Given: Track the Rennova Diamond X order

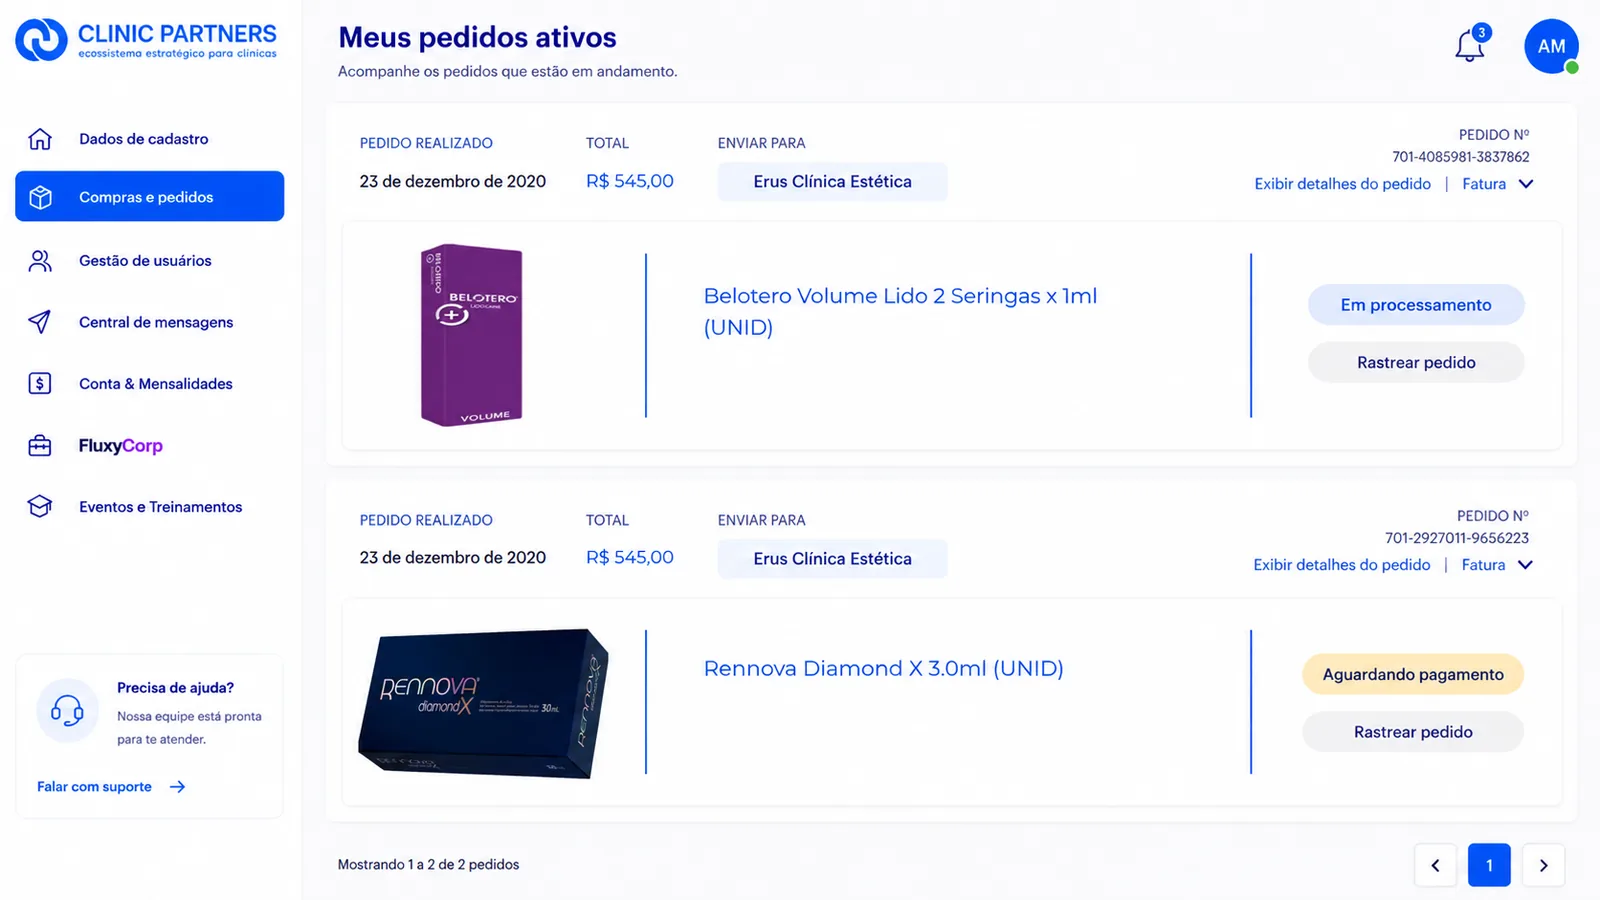Looking at the screenshot, I should [1413, 732].
